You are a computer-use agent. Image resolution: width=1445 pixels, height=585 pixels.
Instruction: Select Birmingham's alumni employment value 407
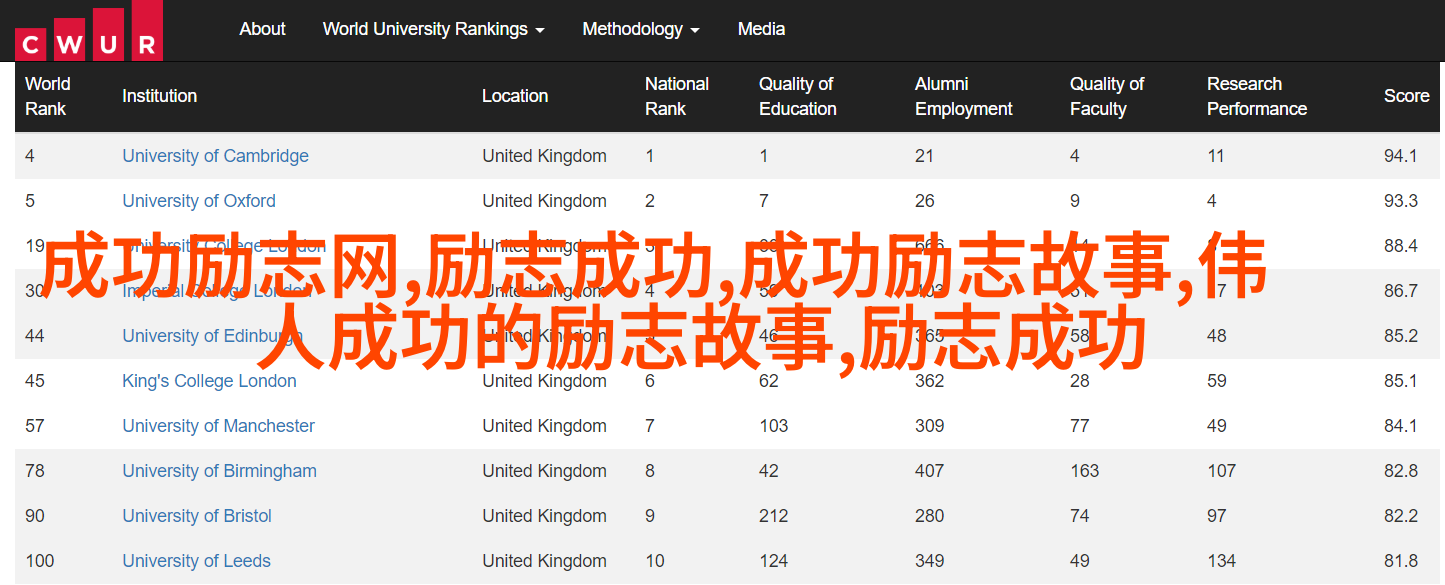(929, 471)
